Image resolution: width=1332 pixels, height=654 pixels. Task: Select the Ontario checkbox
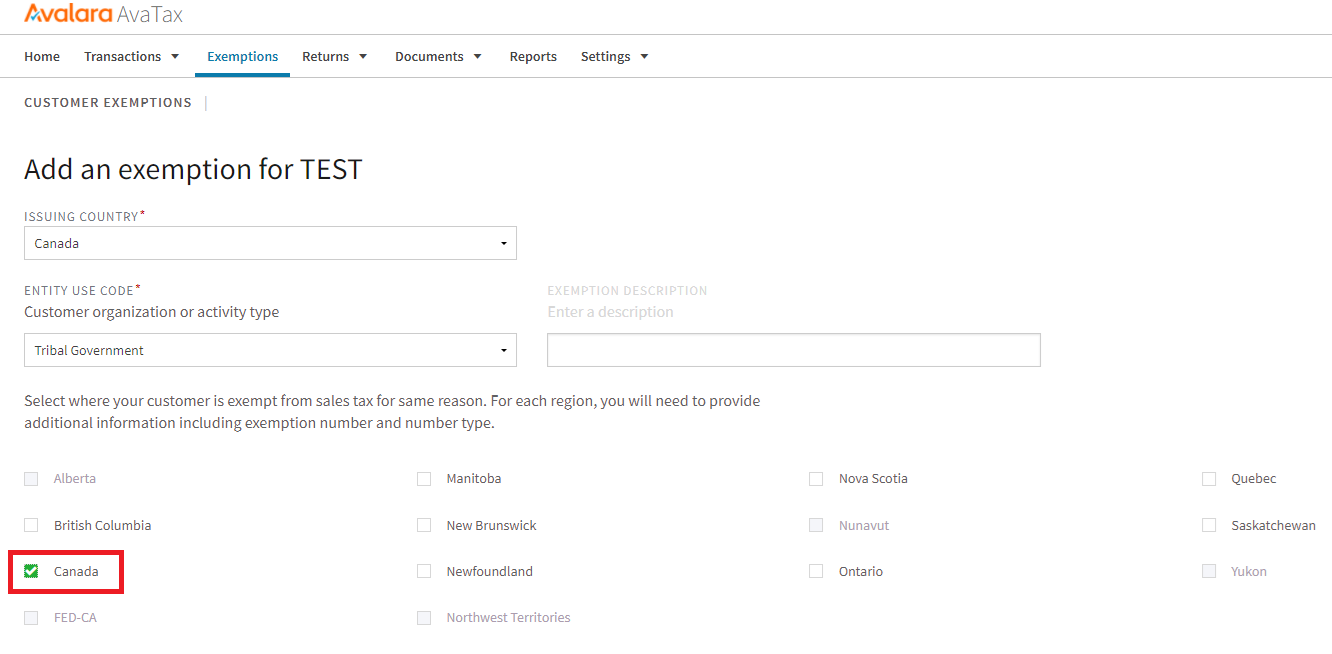tap(816, 571)
